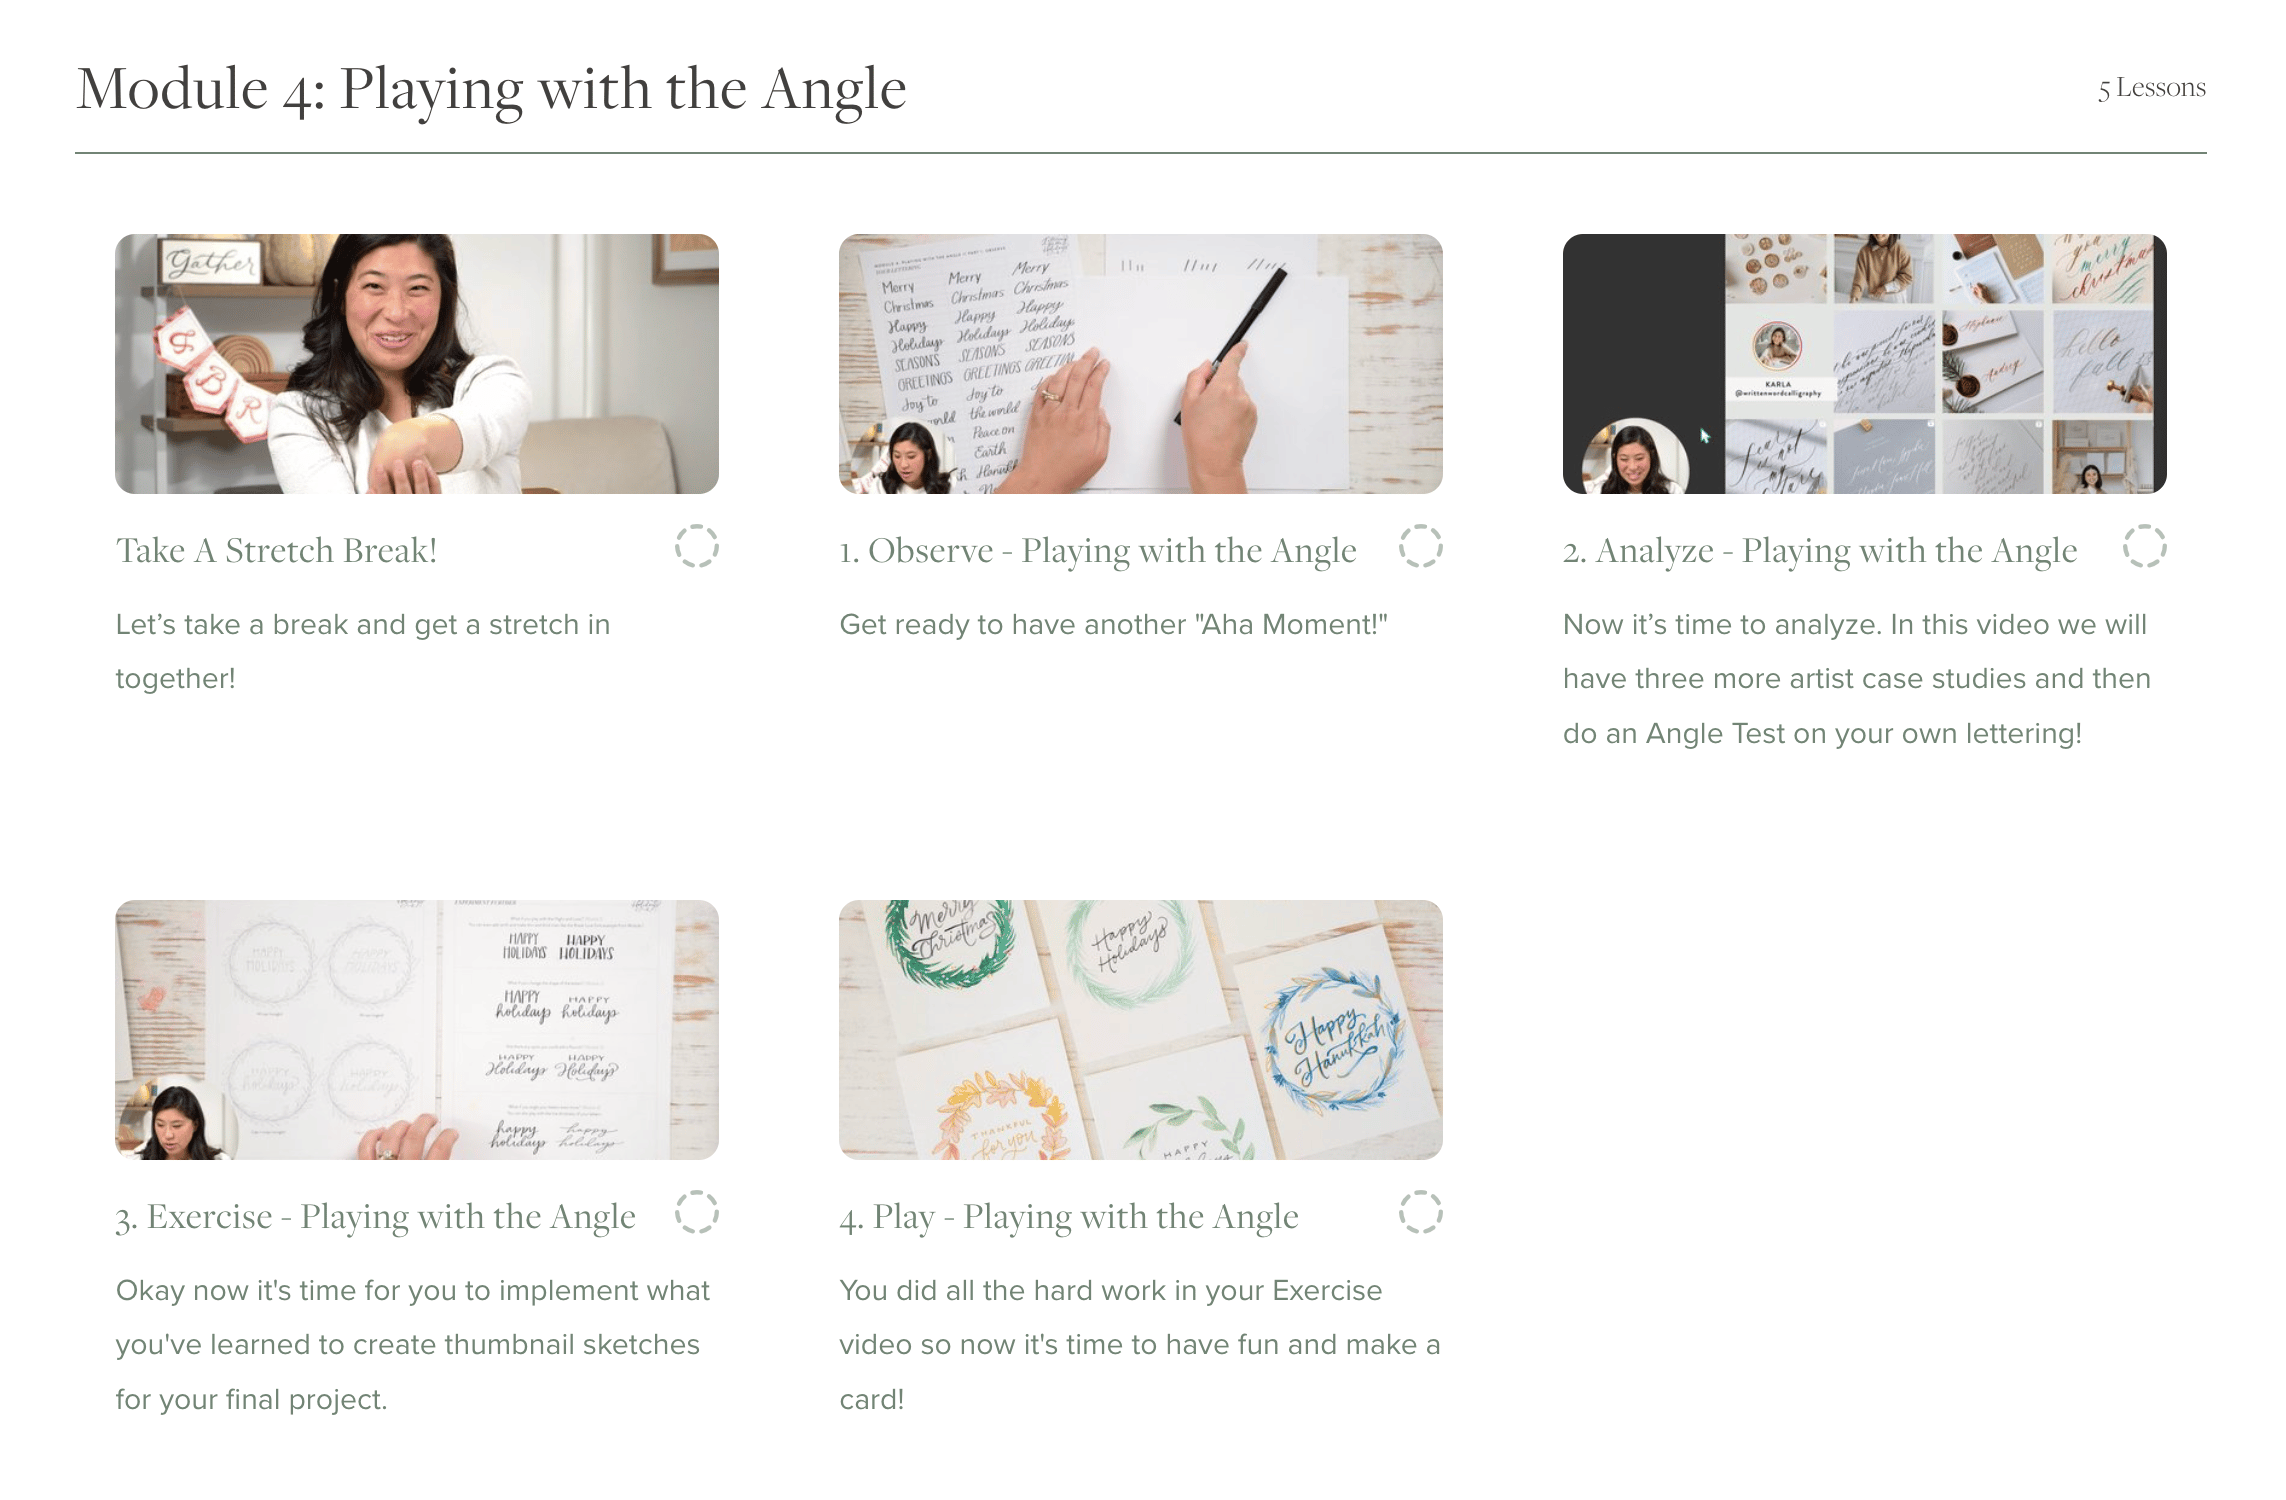Open the Exercise lesson worksheet thumbnail

[x=417, y=1030]
